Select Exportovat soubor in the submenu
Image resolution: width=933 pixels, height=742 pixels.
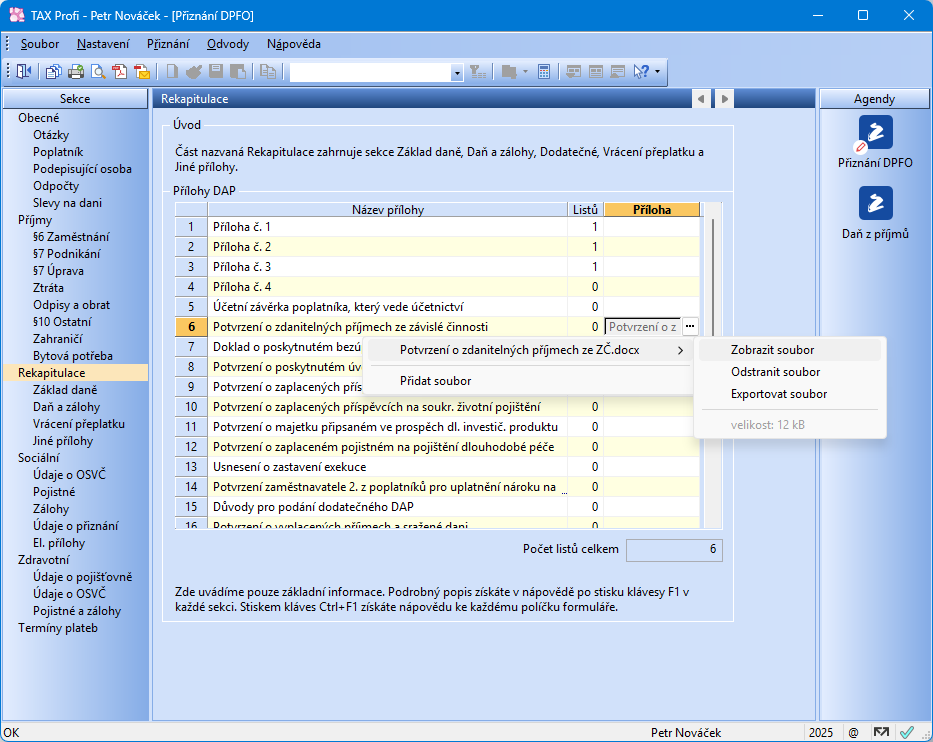click(779, 394)
